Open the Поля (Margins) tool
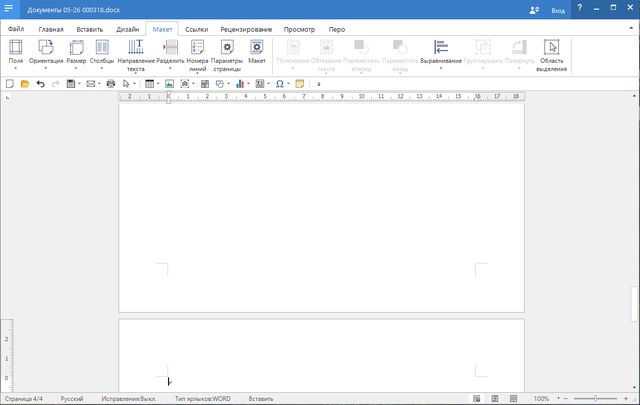 (x=16, y=54)
